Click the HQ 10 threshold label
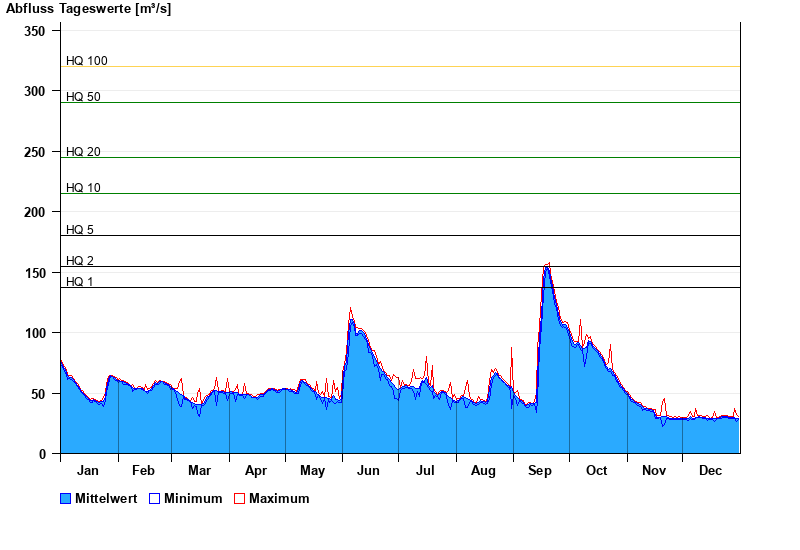Image resolution: width=800 pixels, height=550 pixels. pyautogui.click(x=84, y=188)
